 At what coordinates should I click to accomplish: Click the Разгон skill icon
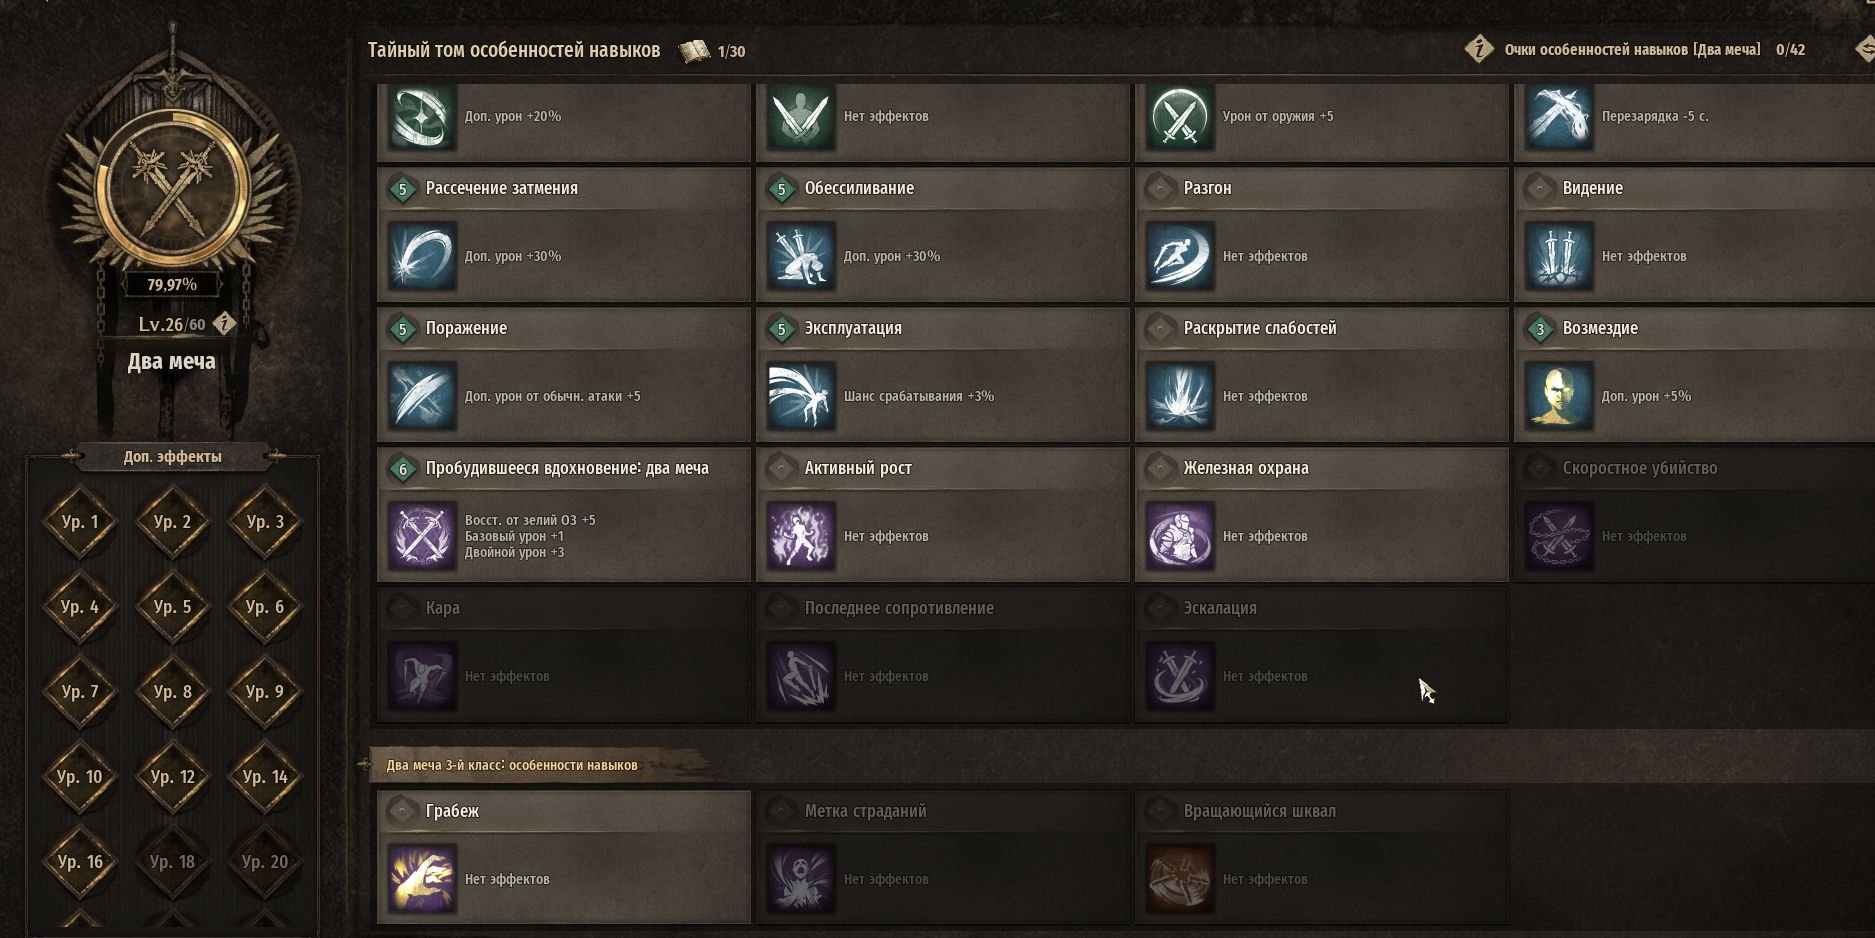(x=1179, y=256)
